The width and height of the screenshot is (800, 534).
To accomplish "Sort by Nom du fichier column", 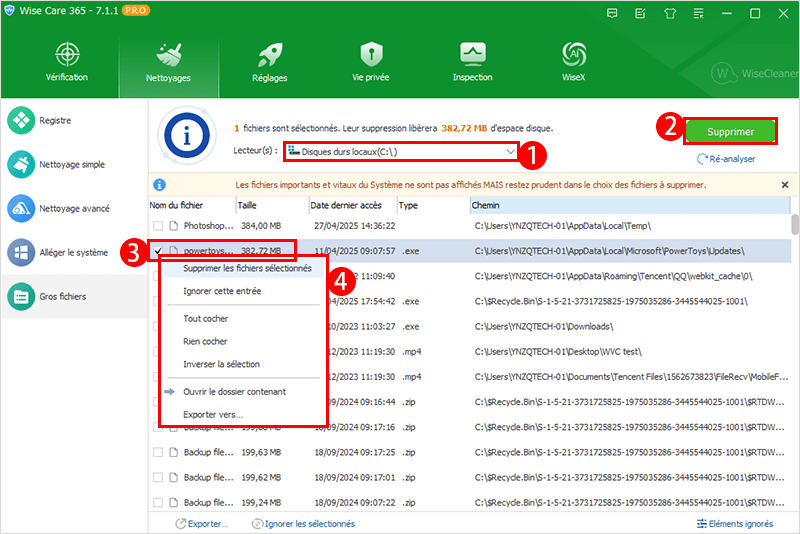I will point(192,205).
